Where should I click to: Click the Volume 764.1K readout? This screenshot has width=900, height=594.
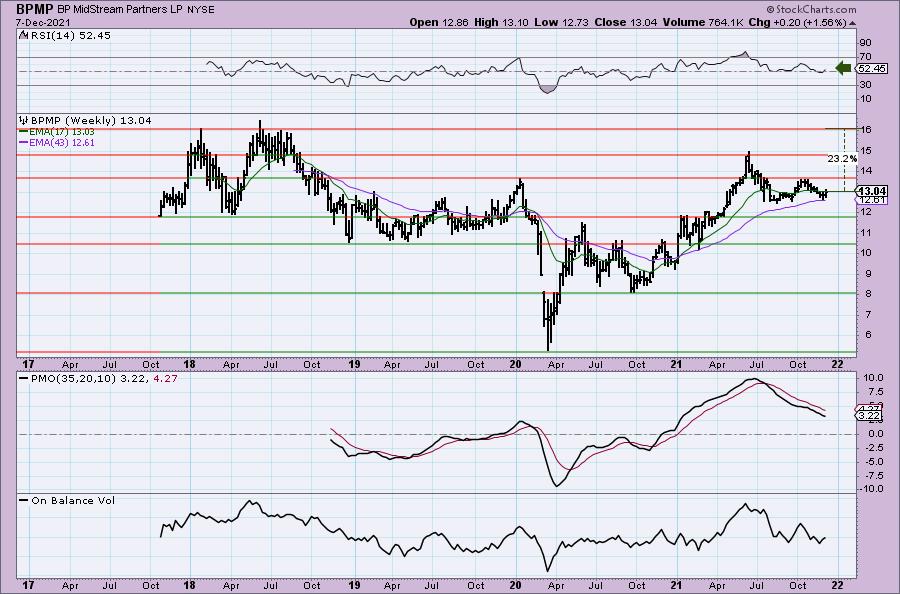point(705,22)
